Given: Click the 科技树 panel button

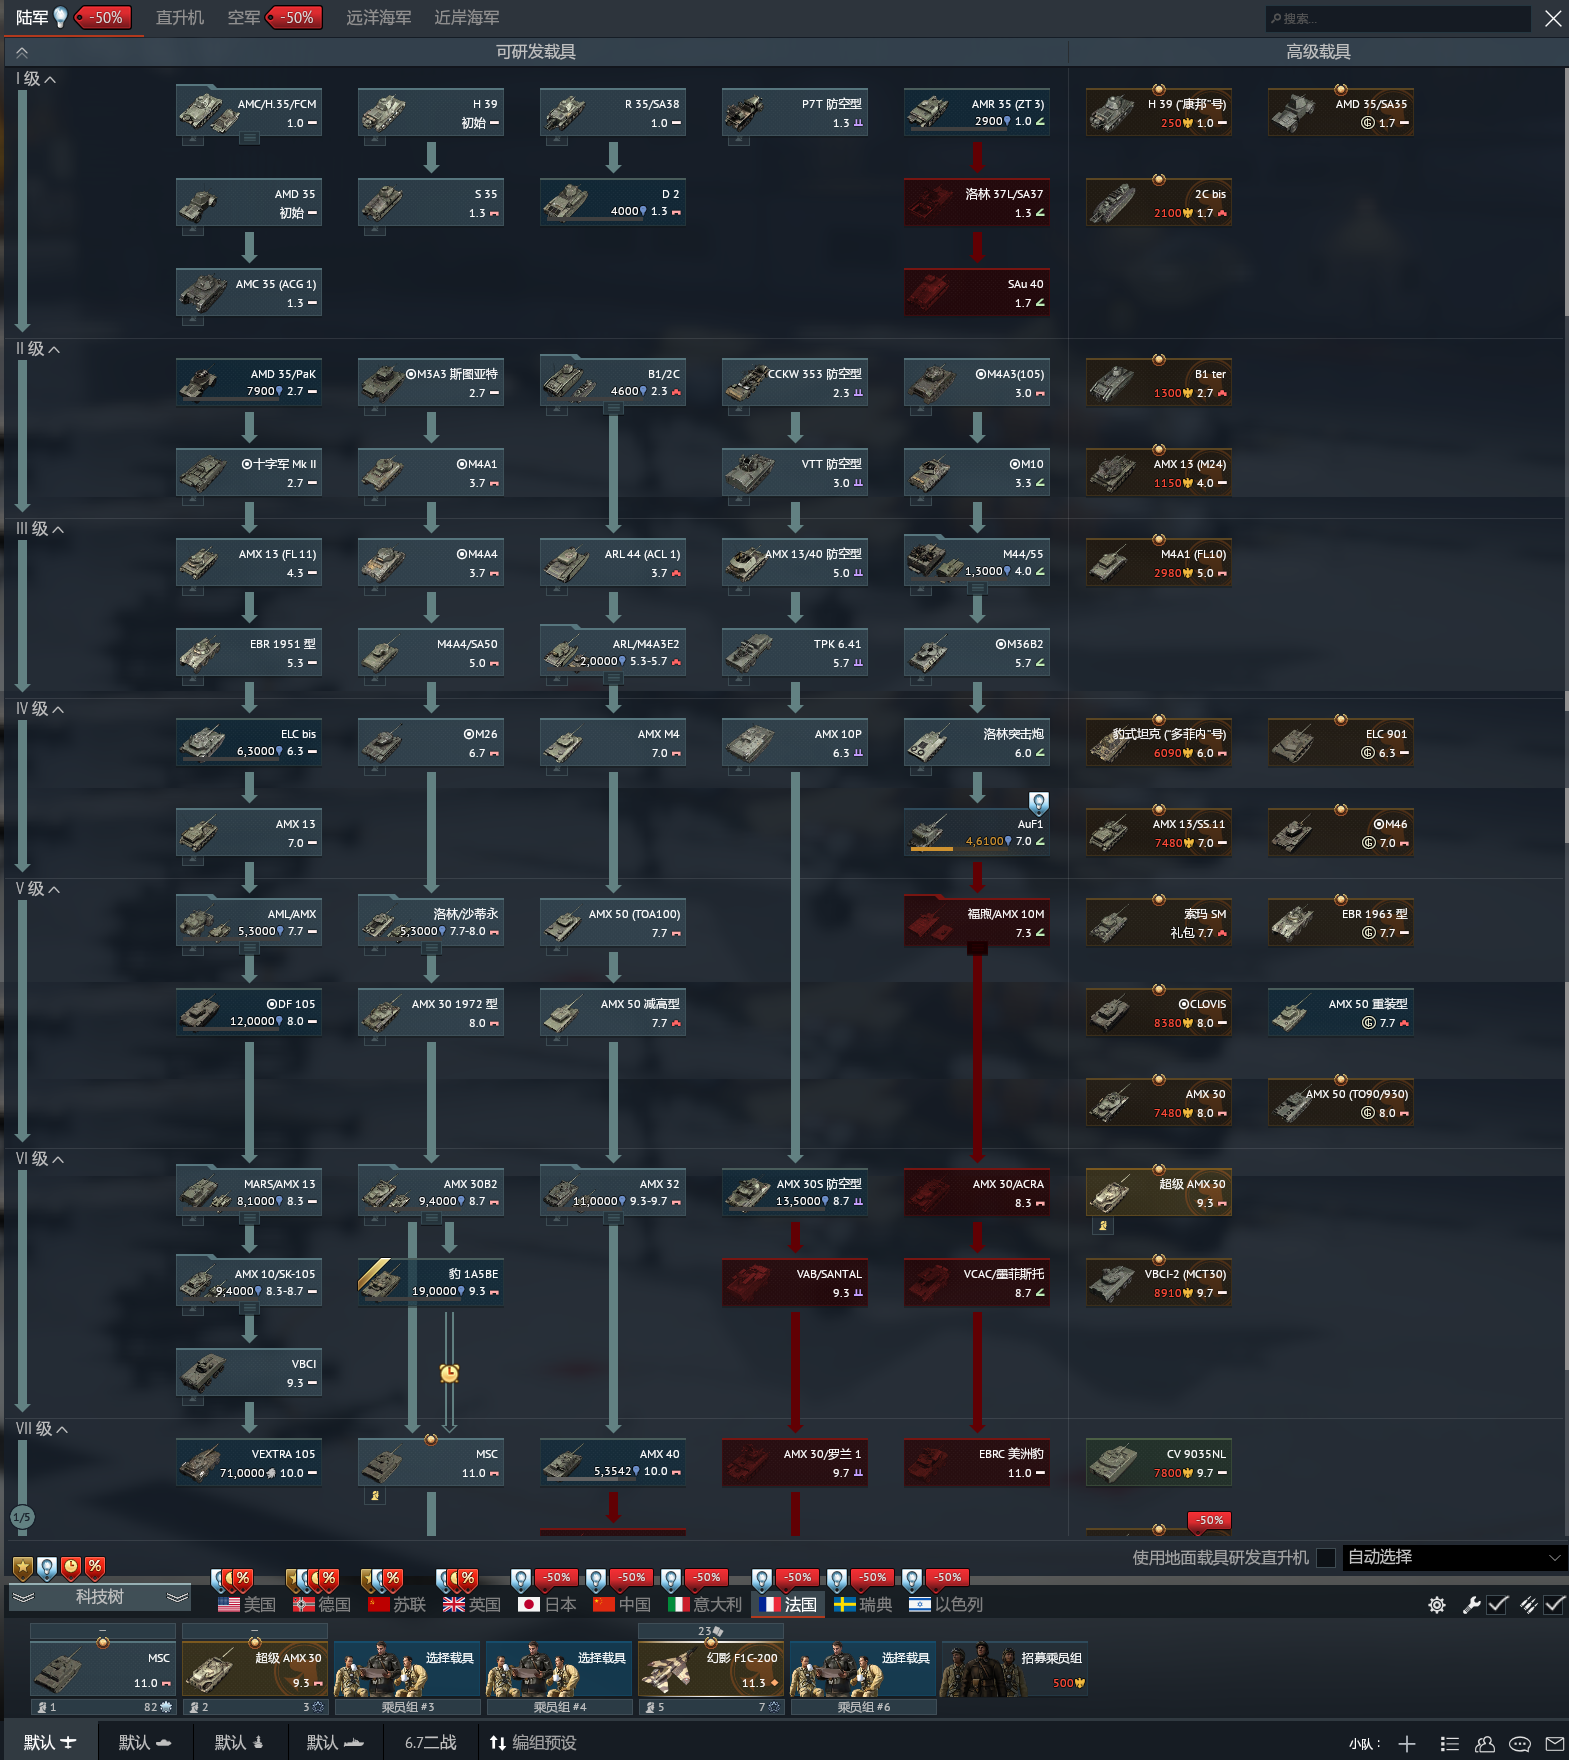Looking at the screenshot, I should [x=99, y=1598].
